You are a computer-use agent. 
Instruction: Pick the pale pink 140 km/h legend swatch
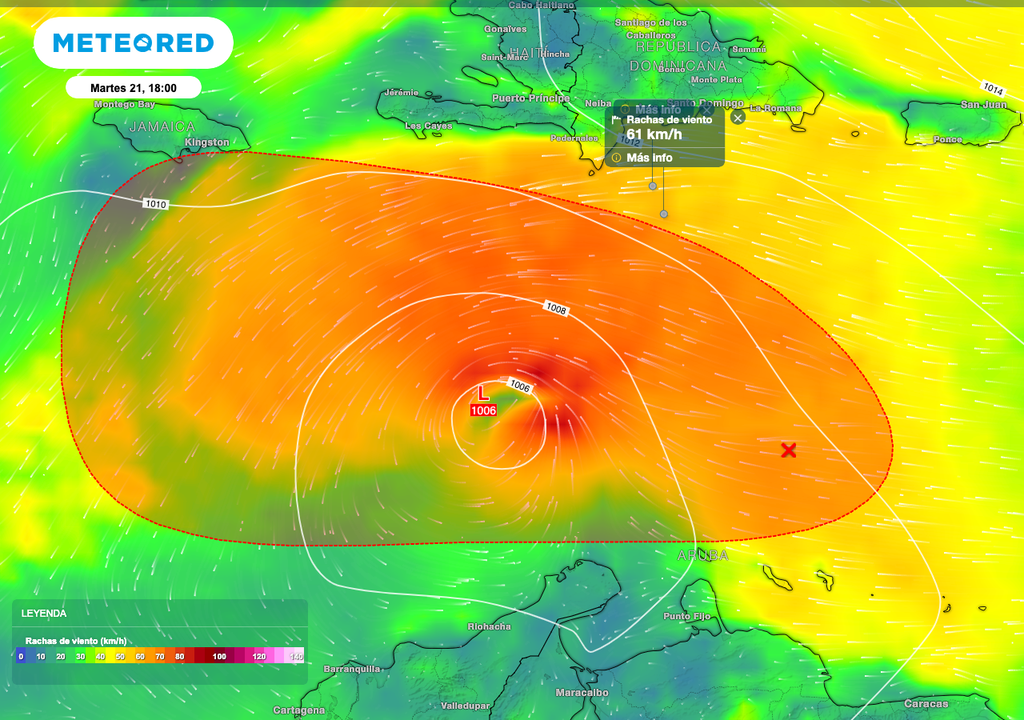pos(297,656)
